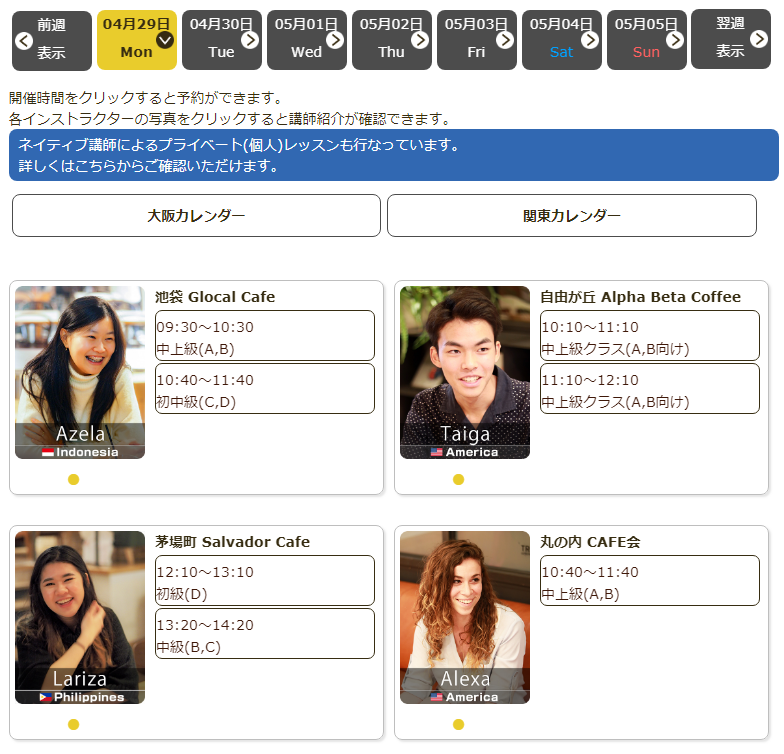Book 09:30～10:30 slot at 池袋 Glocal Cafe
The image size is (784, 754).
pos(265,336)
